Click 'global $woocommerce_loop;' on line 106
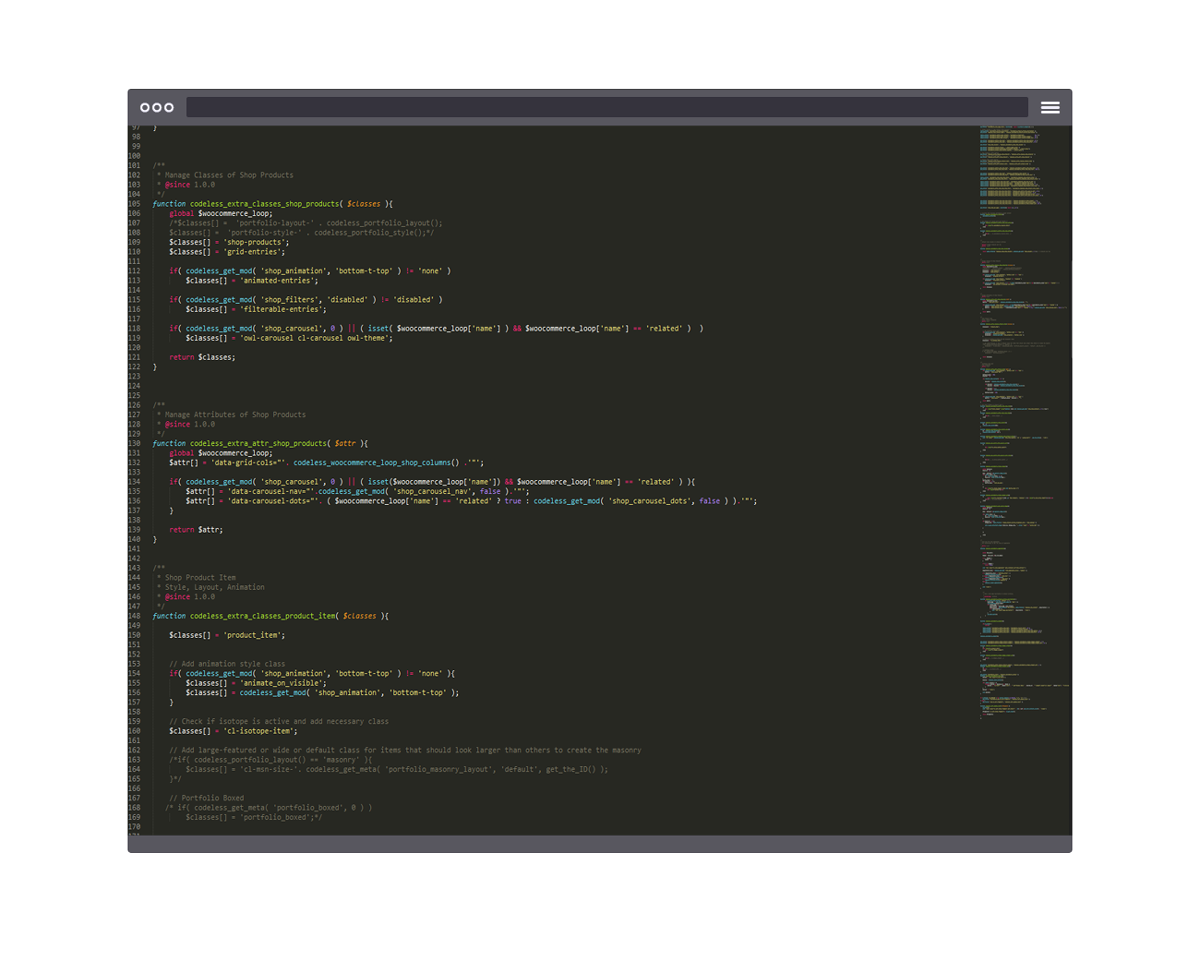This screenshot has width=1200, height=961. coord(220,213)
